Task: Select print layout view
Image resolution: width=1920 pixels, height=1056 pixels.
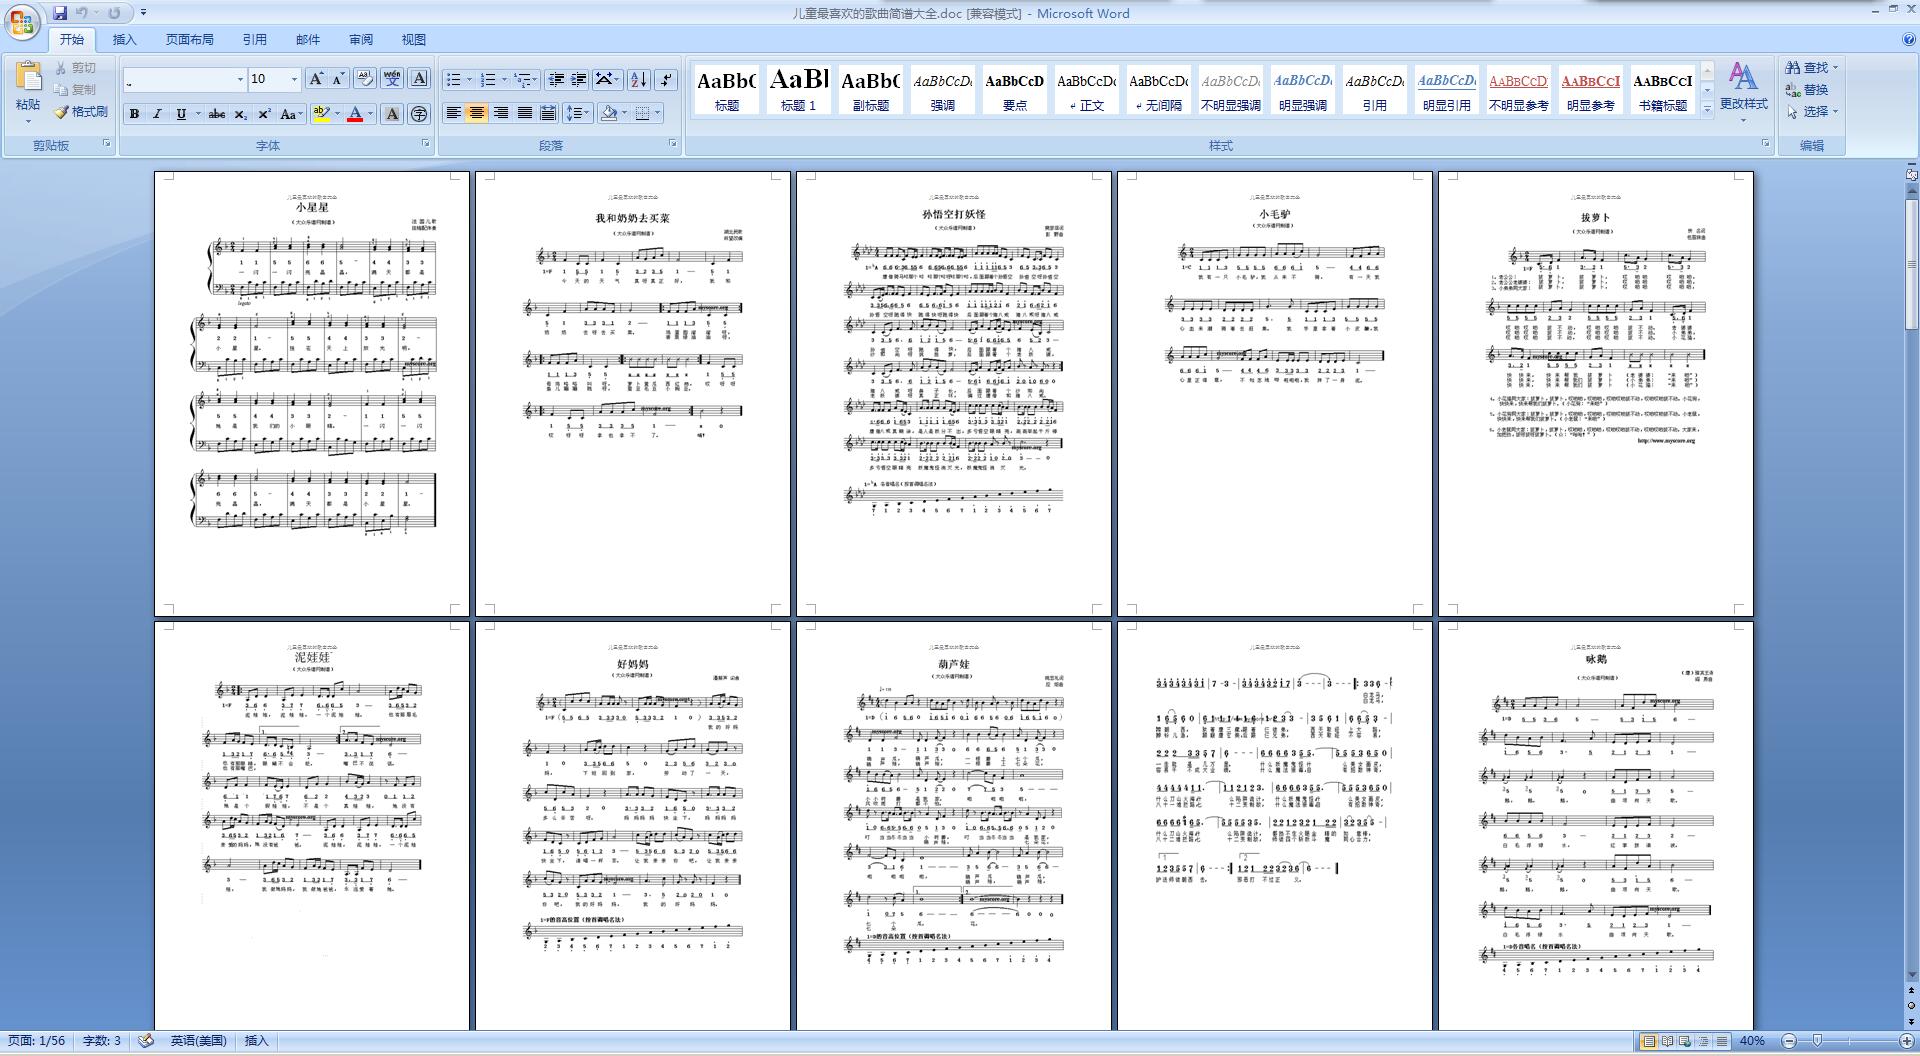Action: 1649,1041
